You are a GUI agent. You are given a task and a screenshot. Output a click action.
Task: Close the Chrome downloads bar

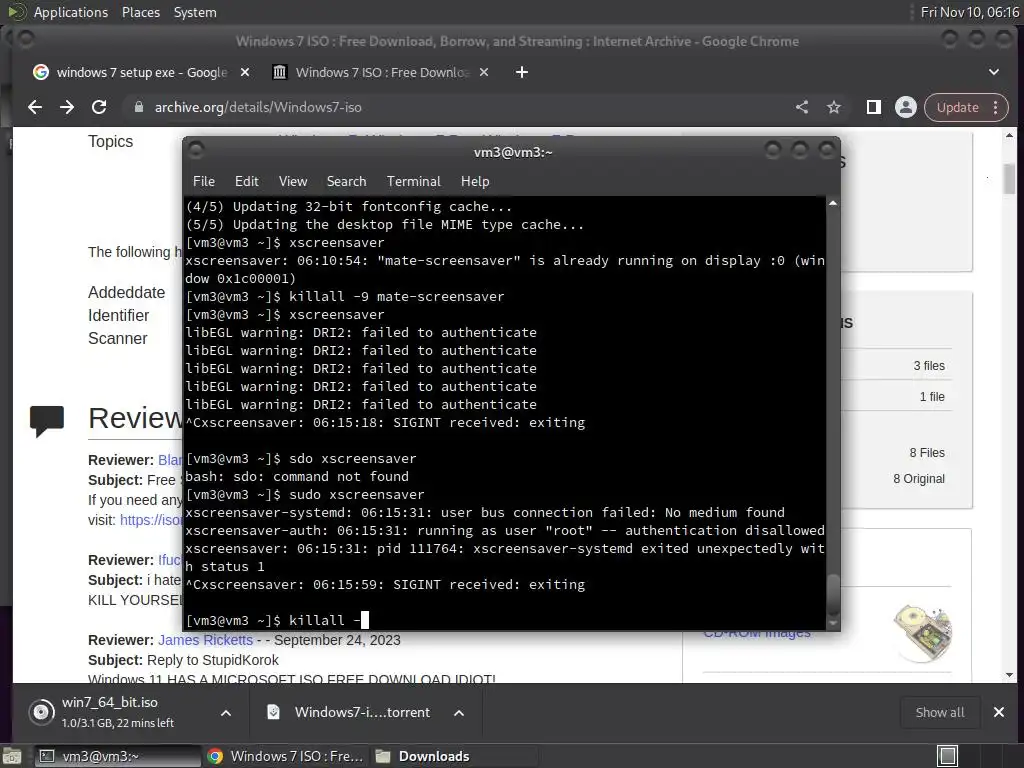pos(999,712)
